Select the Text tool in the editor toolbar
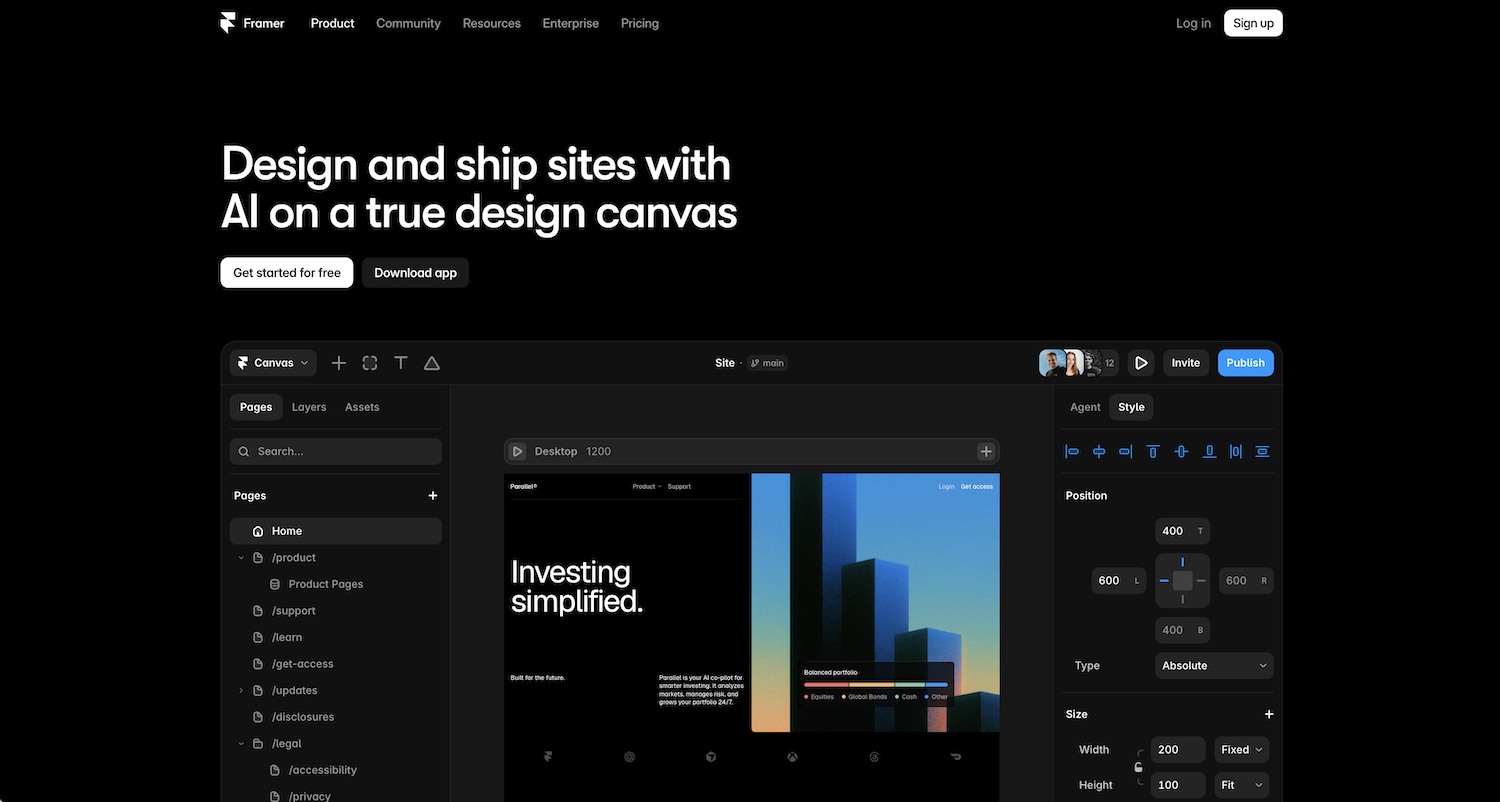1500x802 pixels. coord(401,363)
